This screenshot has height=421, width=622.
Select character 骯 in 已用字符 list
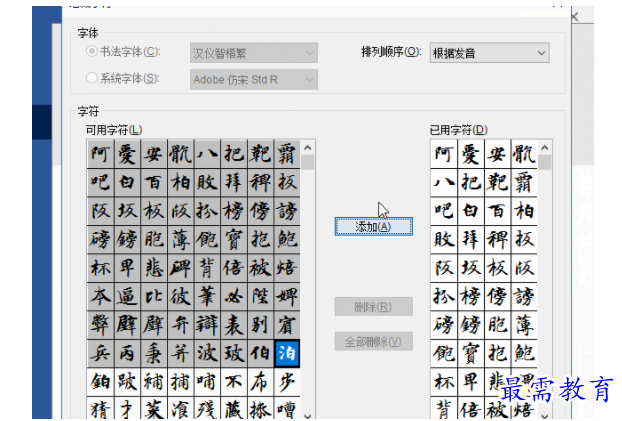click(524, 154)
